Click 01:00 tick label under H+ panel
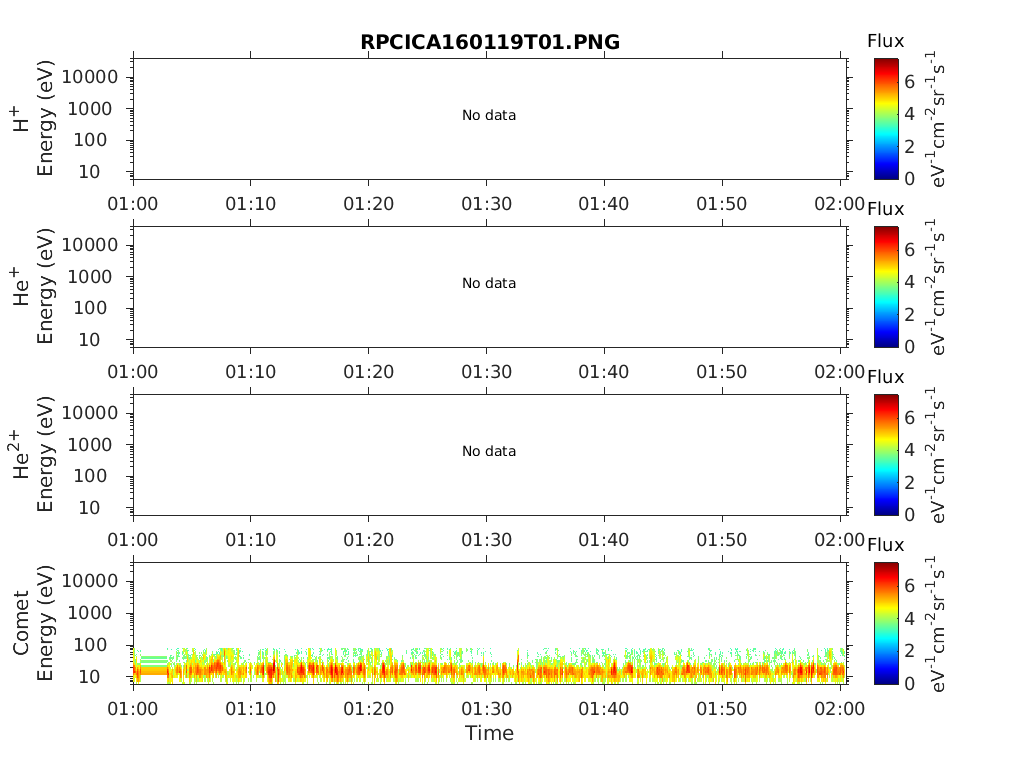 tap(133, 204)
